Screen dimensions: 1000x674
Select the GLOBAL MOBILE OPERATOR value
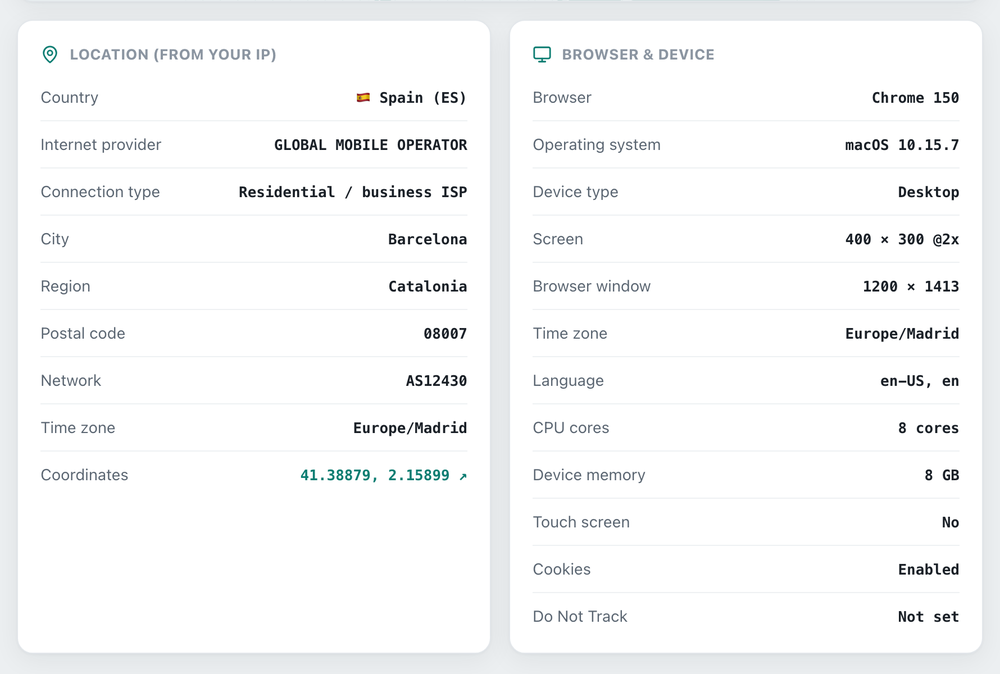[x=371, y=145]
